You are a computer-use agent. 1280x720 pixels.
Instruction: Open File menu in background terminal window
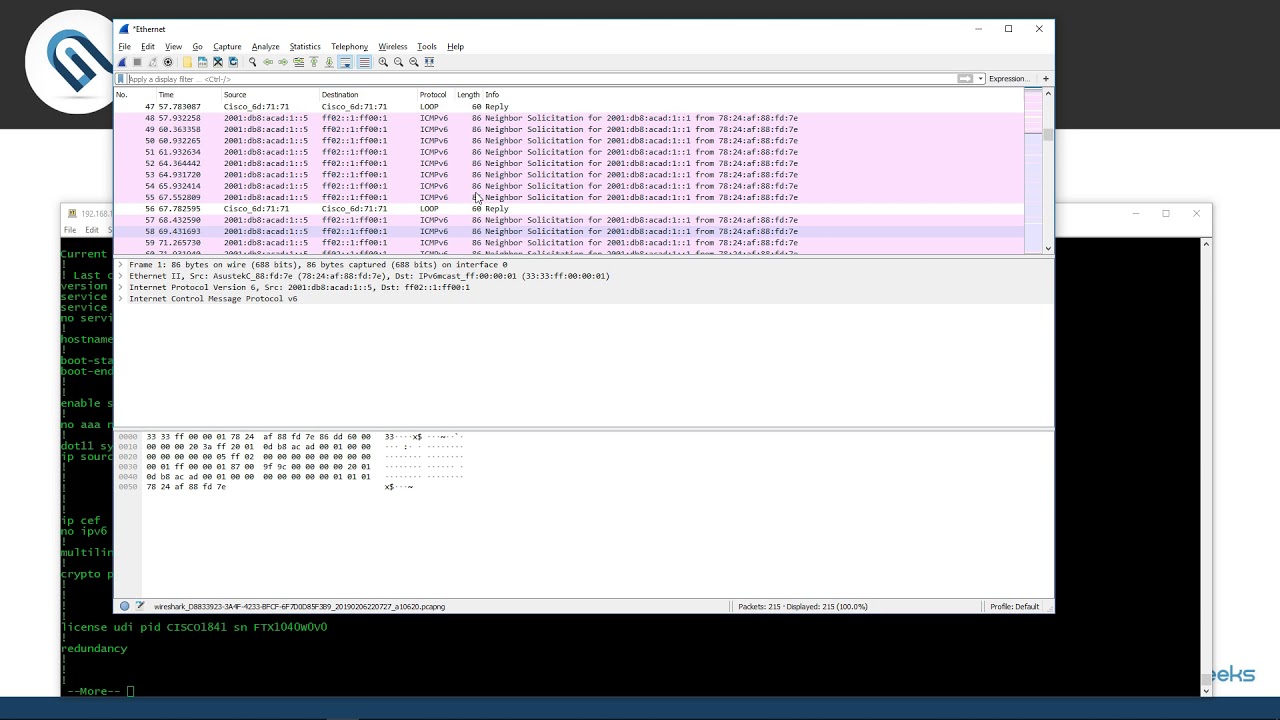coord(70,230)
